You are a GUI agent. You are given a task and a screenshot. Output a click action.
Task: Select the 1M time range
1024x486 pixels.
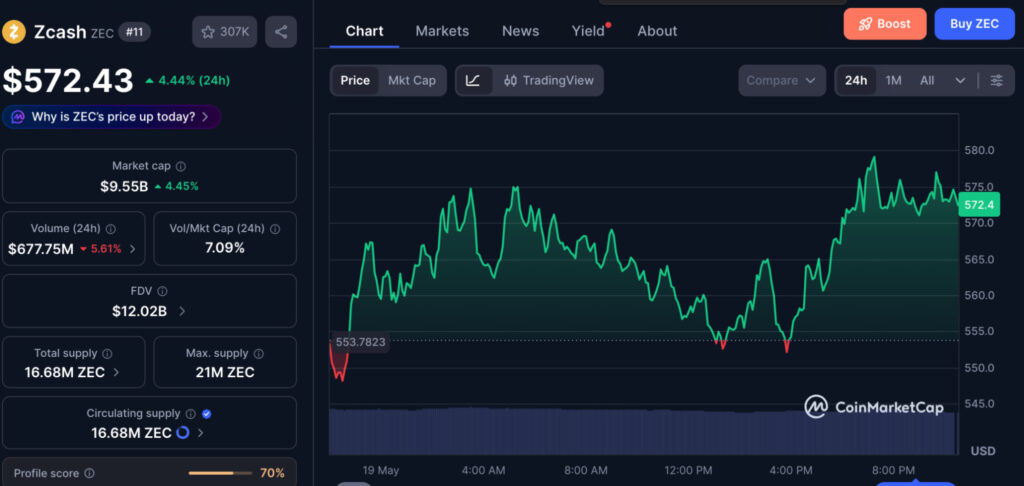coord(893,80)
